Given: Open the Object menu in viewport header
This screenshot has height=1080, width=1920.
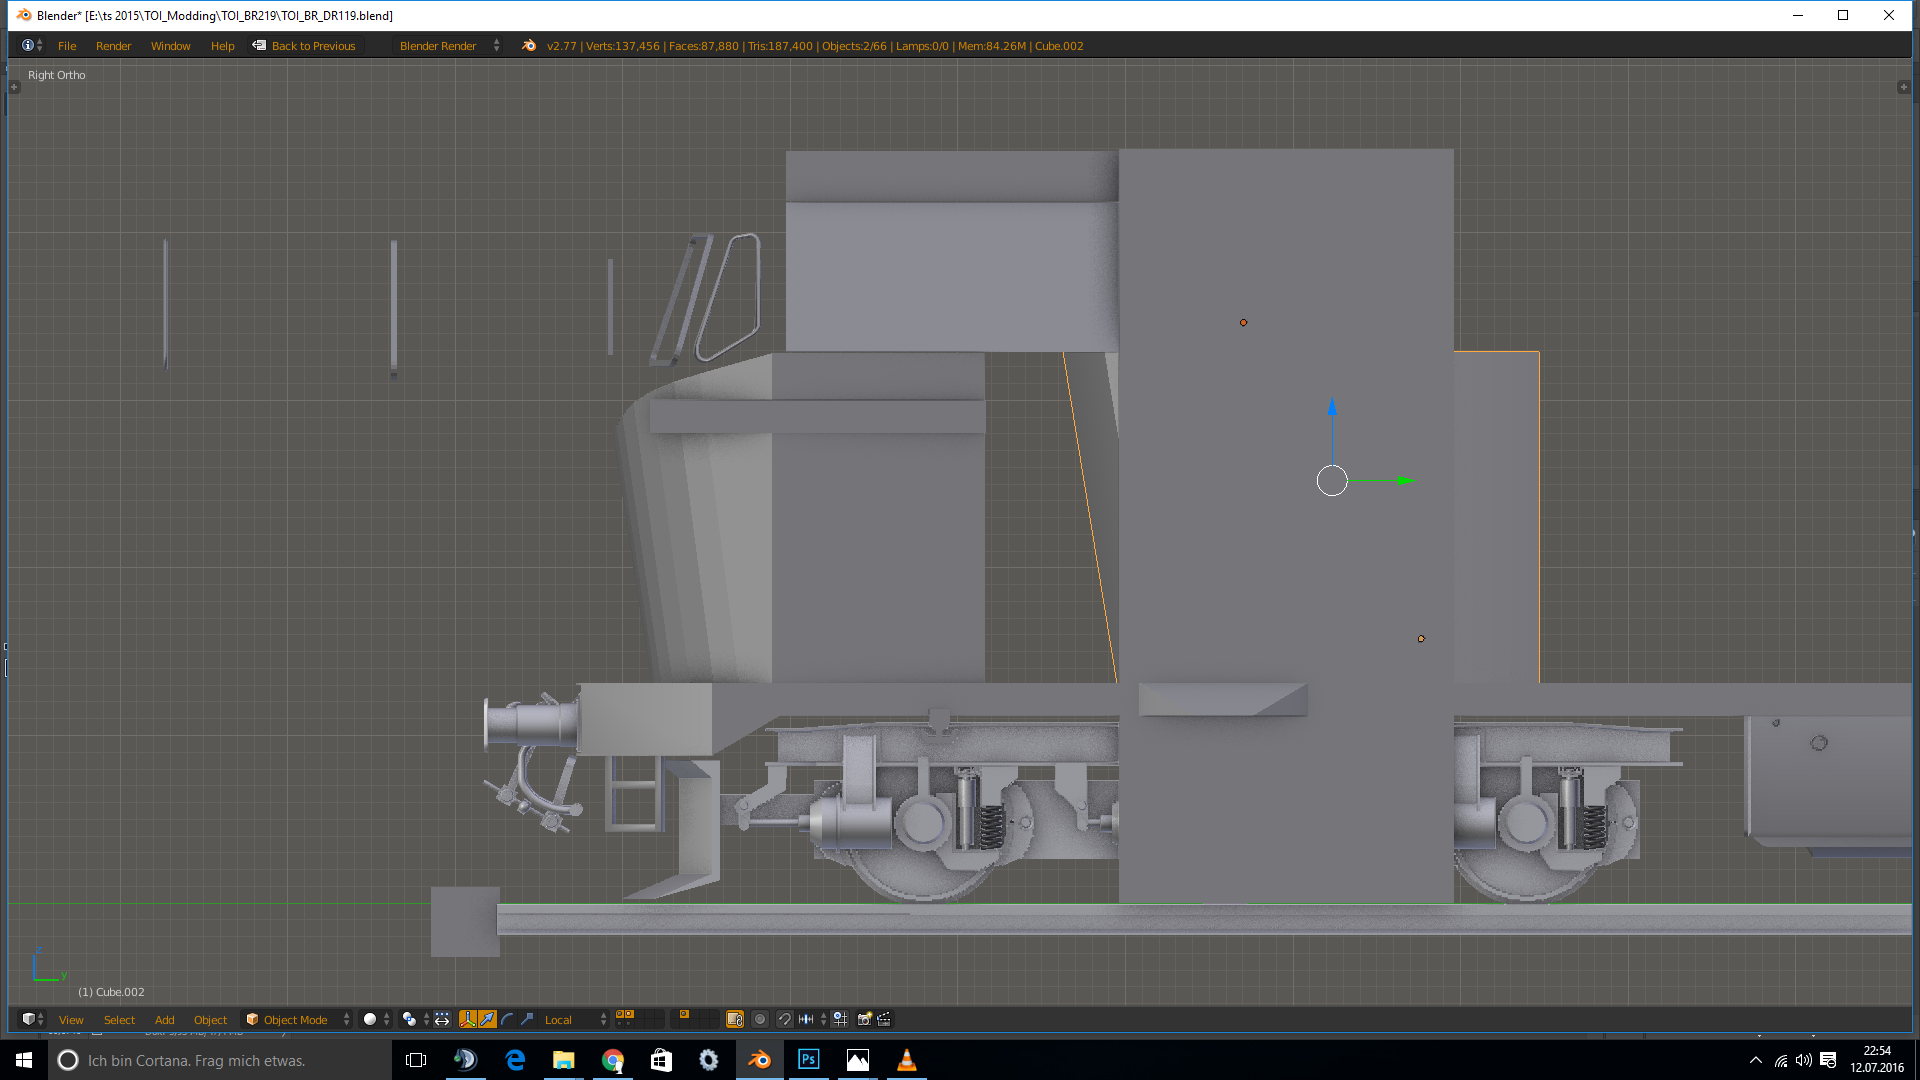Looking at the screenshot, I should tap(210, 1019).
